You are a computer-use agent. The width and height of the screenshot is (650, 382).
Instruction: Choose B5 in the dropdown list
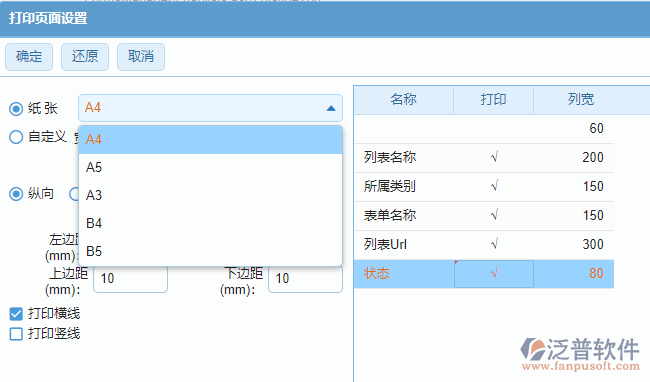coord(210,251)
